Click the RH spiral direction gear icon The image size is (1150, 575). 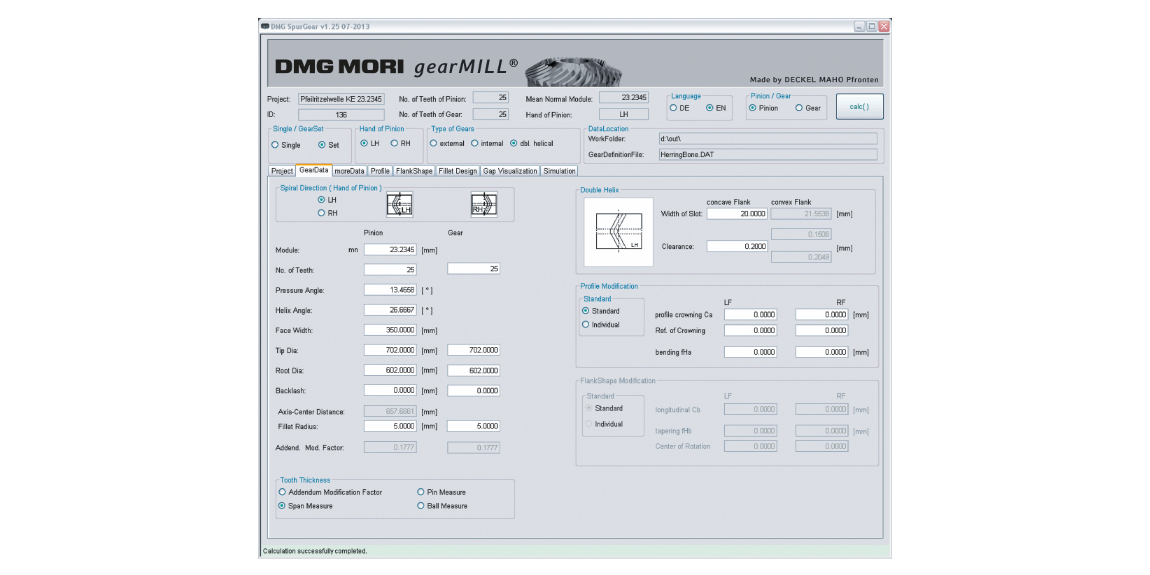tap(484, 205)
